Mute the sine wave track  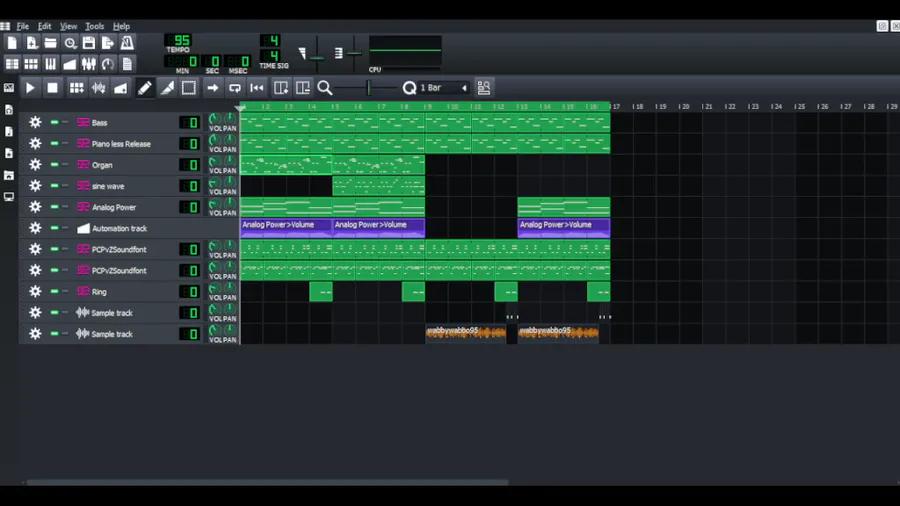55,186
